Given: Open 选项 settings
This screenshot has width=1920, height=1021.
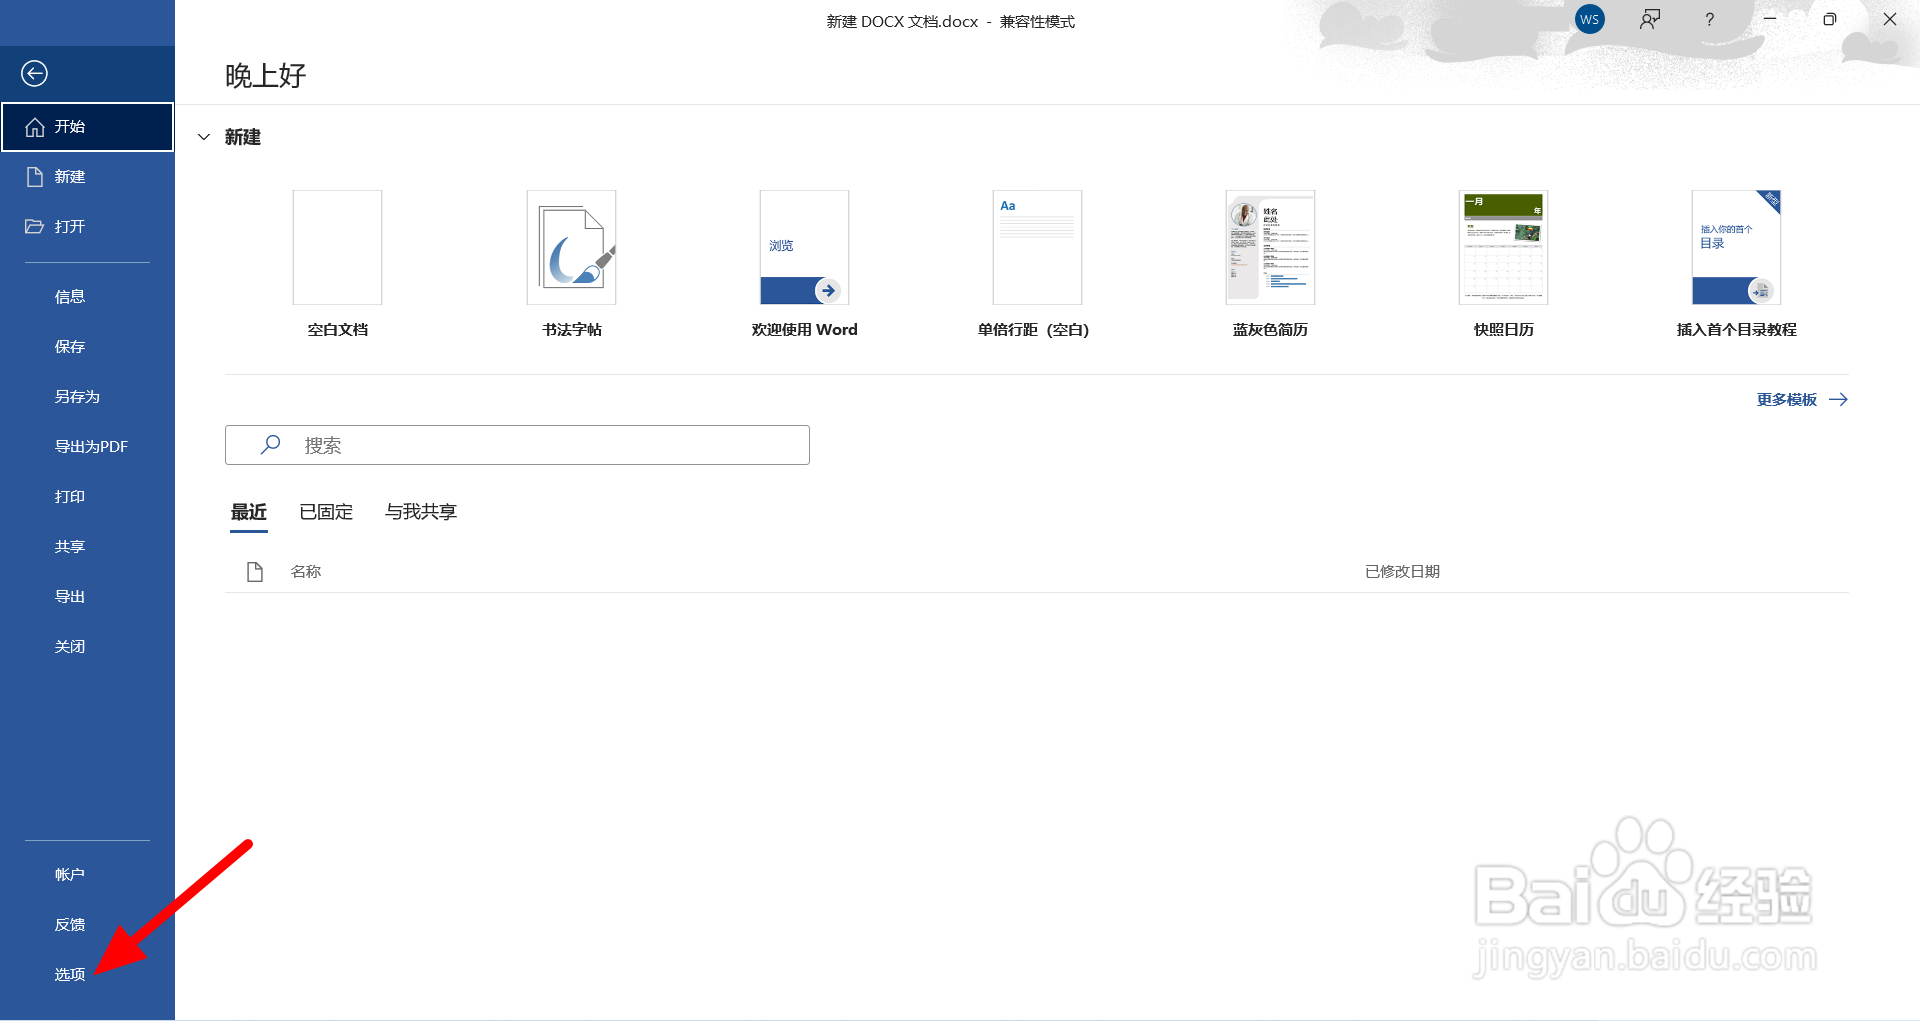Looking at the screenshot, I should coord(87,975).
